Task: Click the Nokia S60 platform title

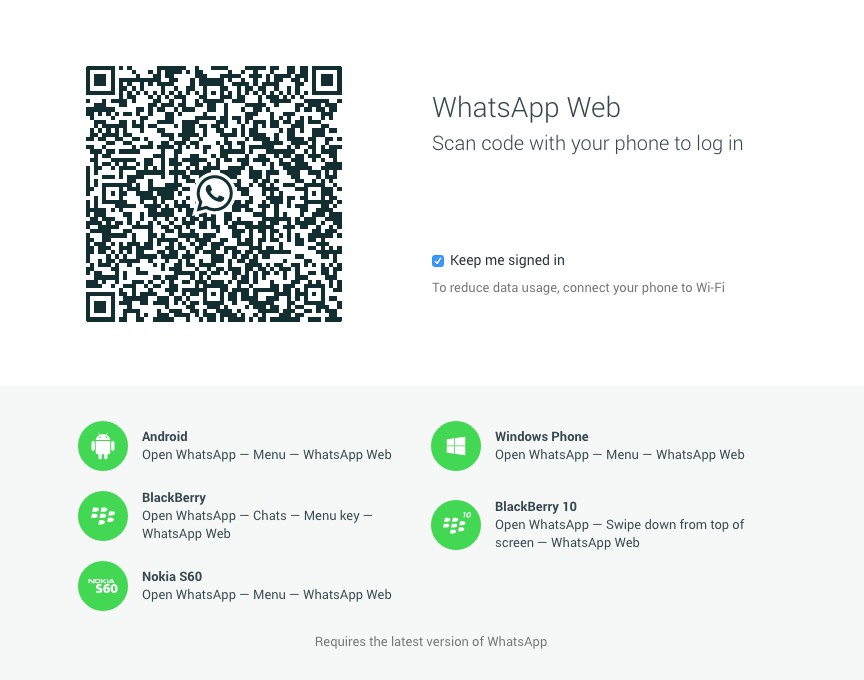Action: tap(172, 576)
